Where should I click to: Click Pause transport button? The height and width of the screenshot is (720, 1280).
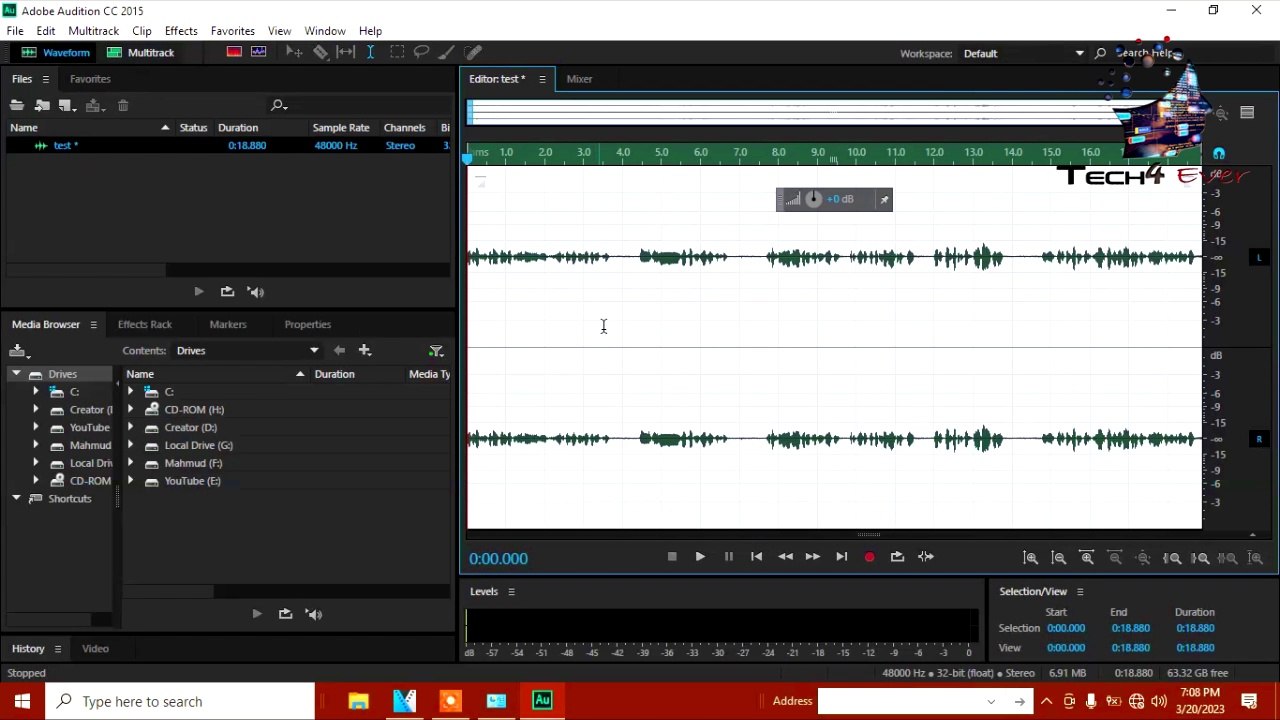click(x=728, y=557)
